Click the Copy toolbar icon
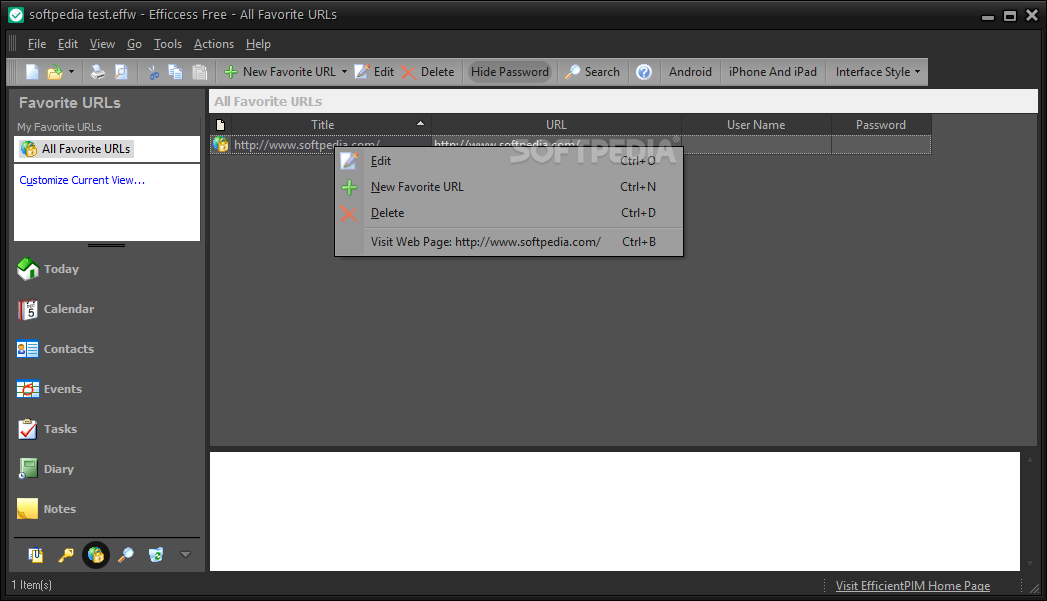 175,71
